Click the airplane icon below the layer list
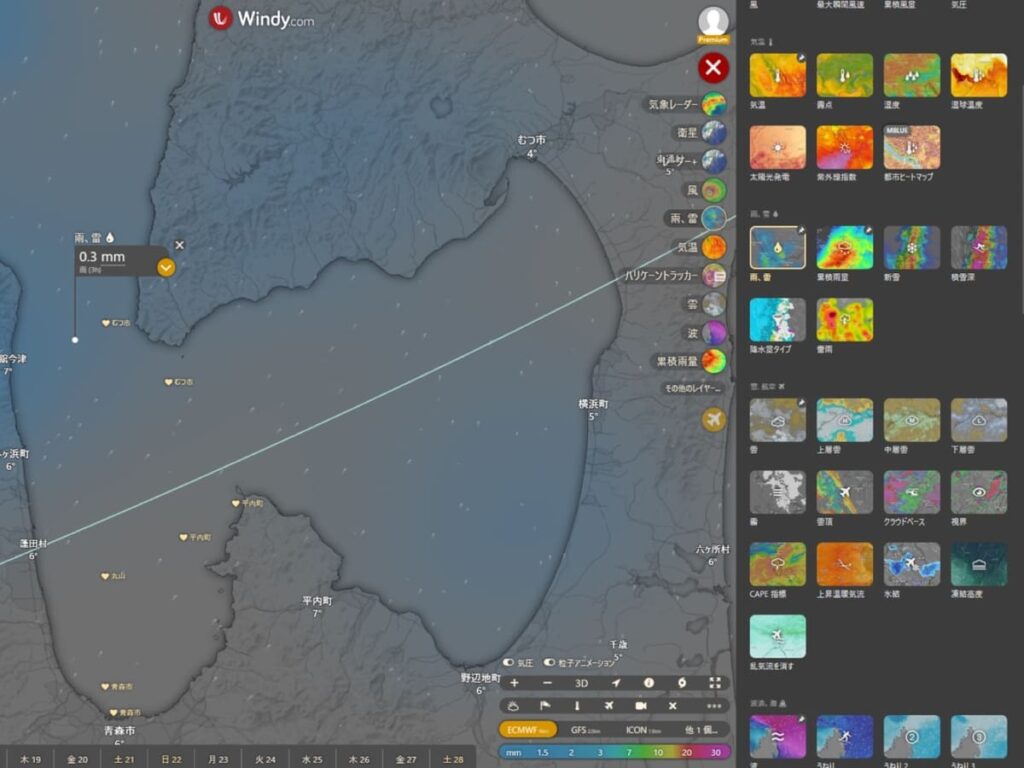 [713, 419]
